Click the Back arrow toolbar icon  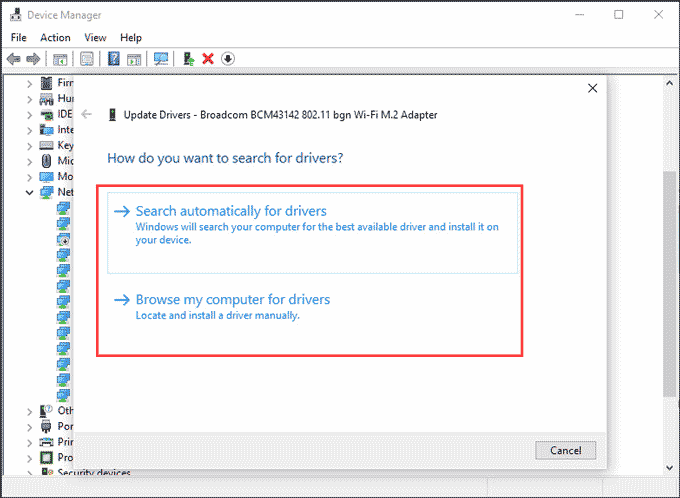pyautogui.click(x=14, y=59)
